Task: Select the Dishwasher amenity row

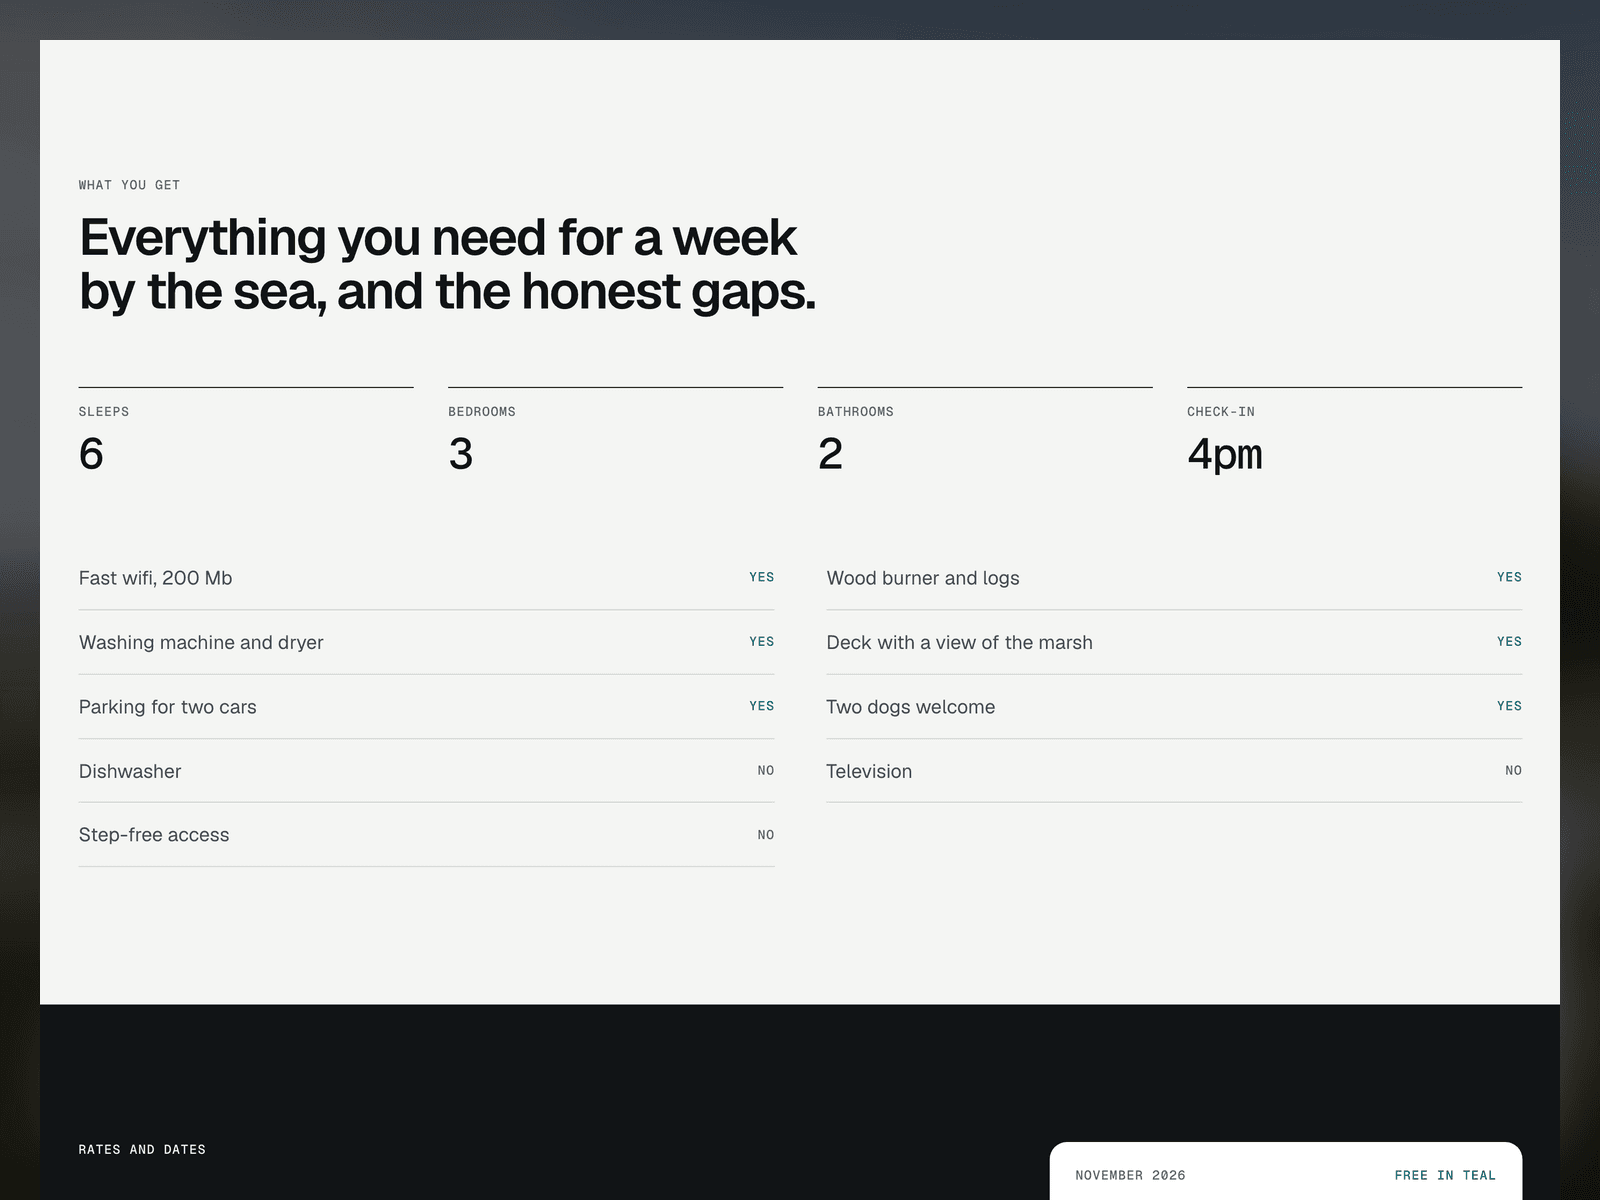Action: pos(426,771)
